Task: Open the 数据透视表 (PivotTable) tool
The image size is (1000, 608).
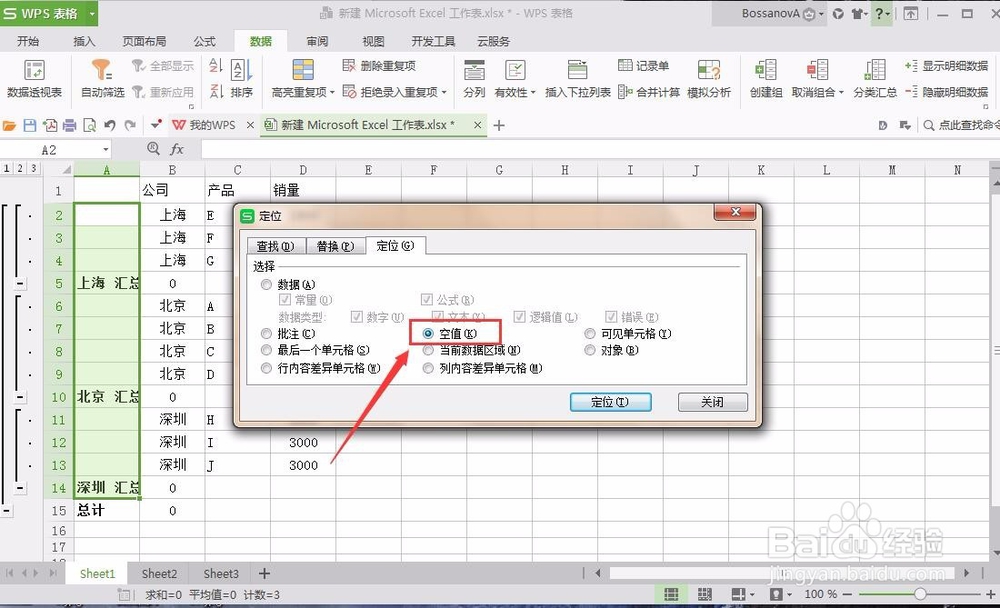Action: click(36, 80)
